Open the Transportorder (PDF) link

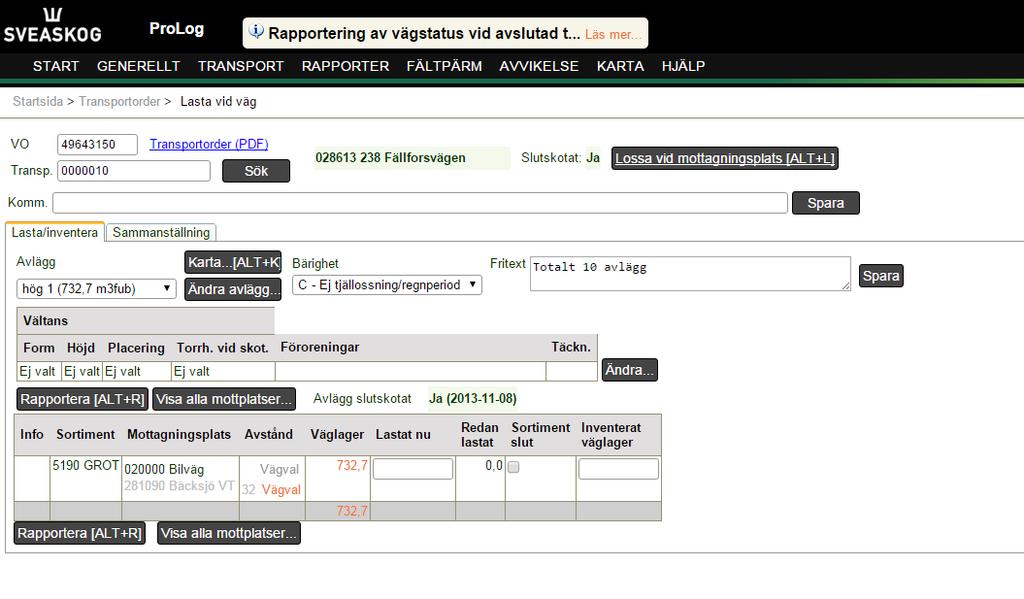[209, 144]
